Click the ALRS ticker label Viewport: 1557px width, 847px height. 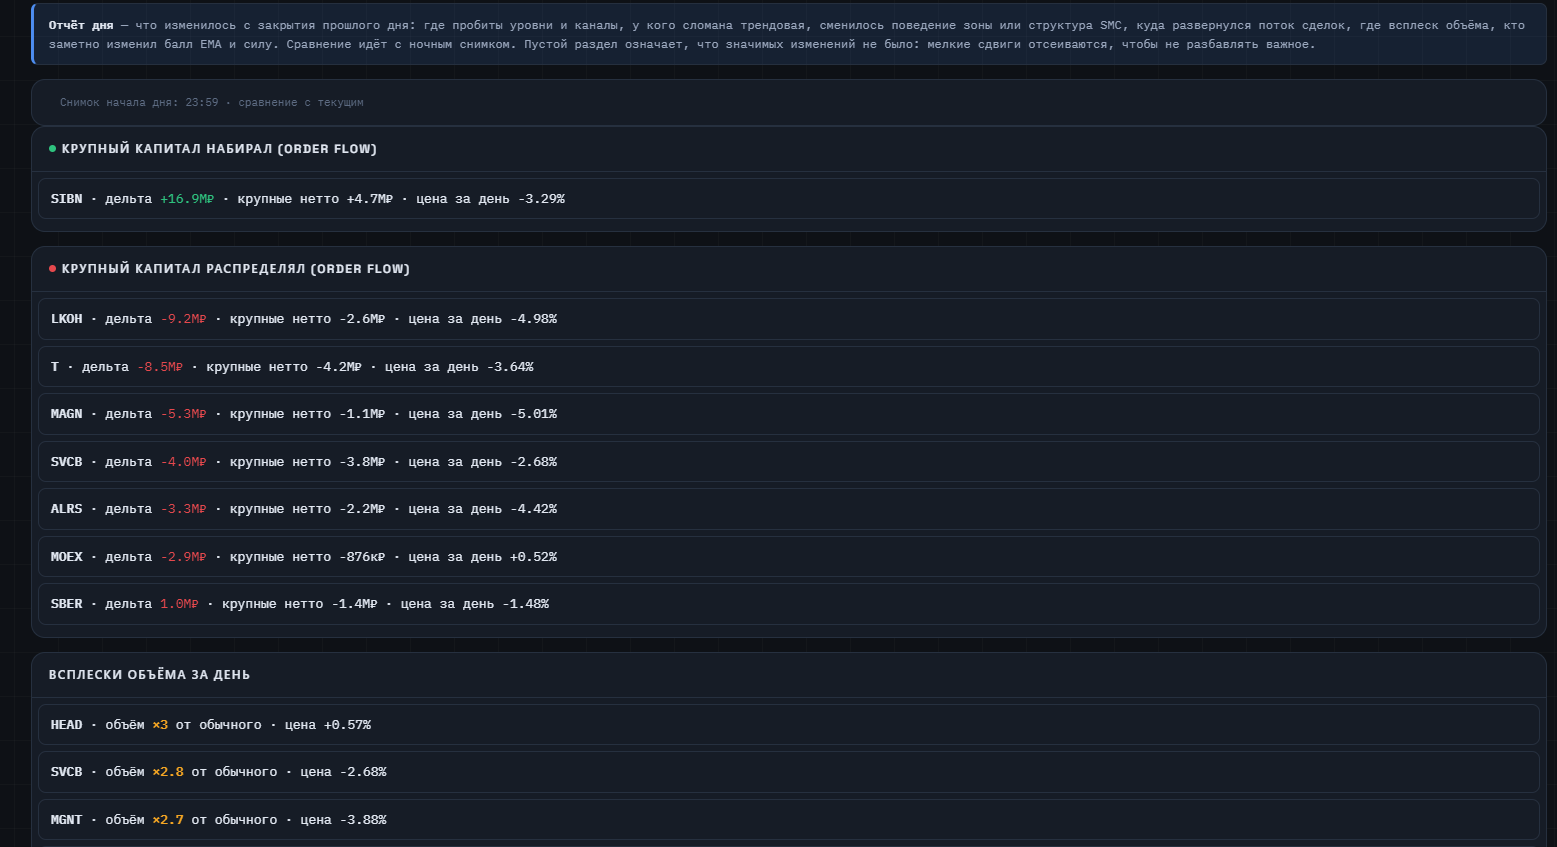click(67, 509)
